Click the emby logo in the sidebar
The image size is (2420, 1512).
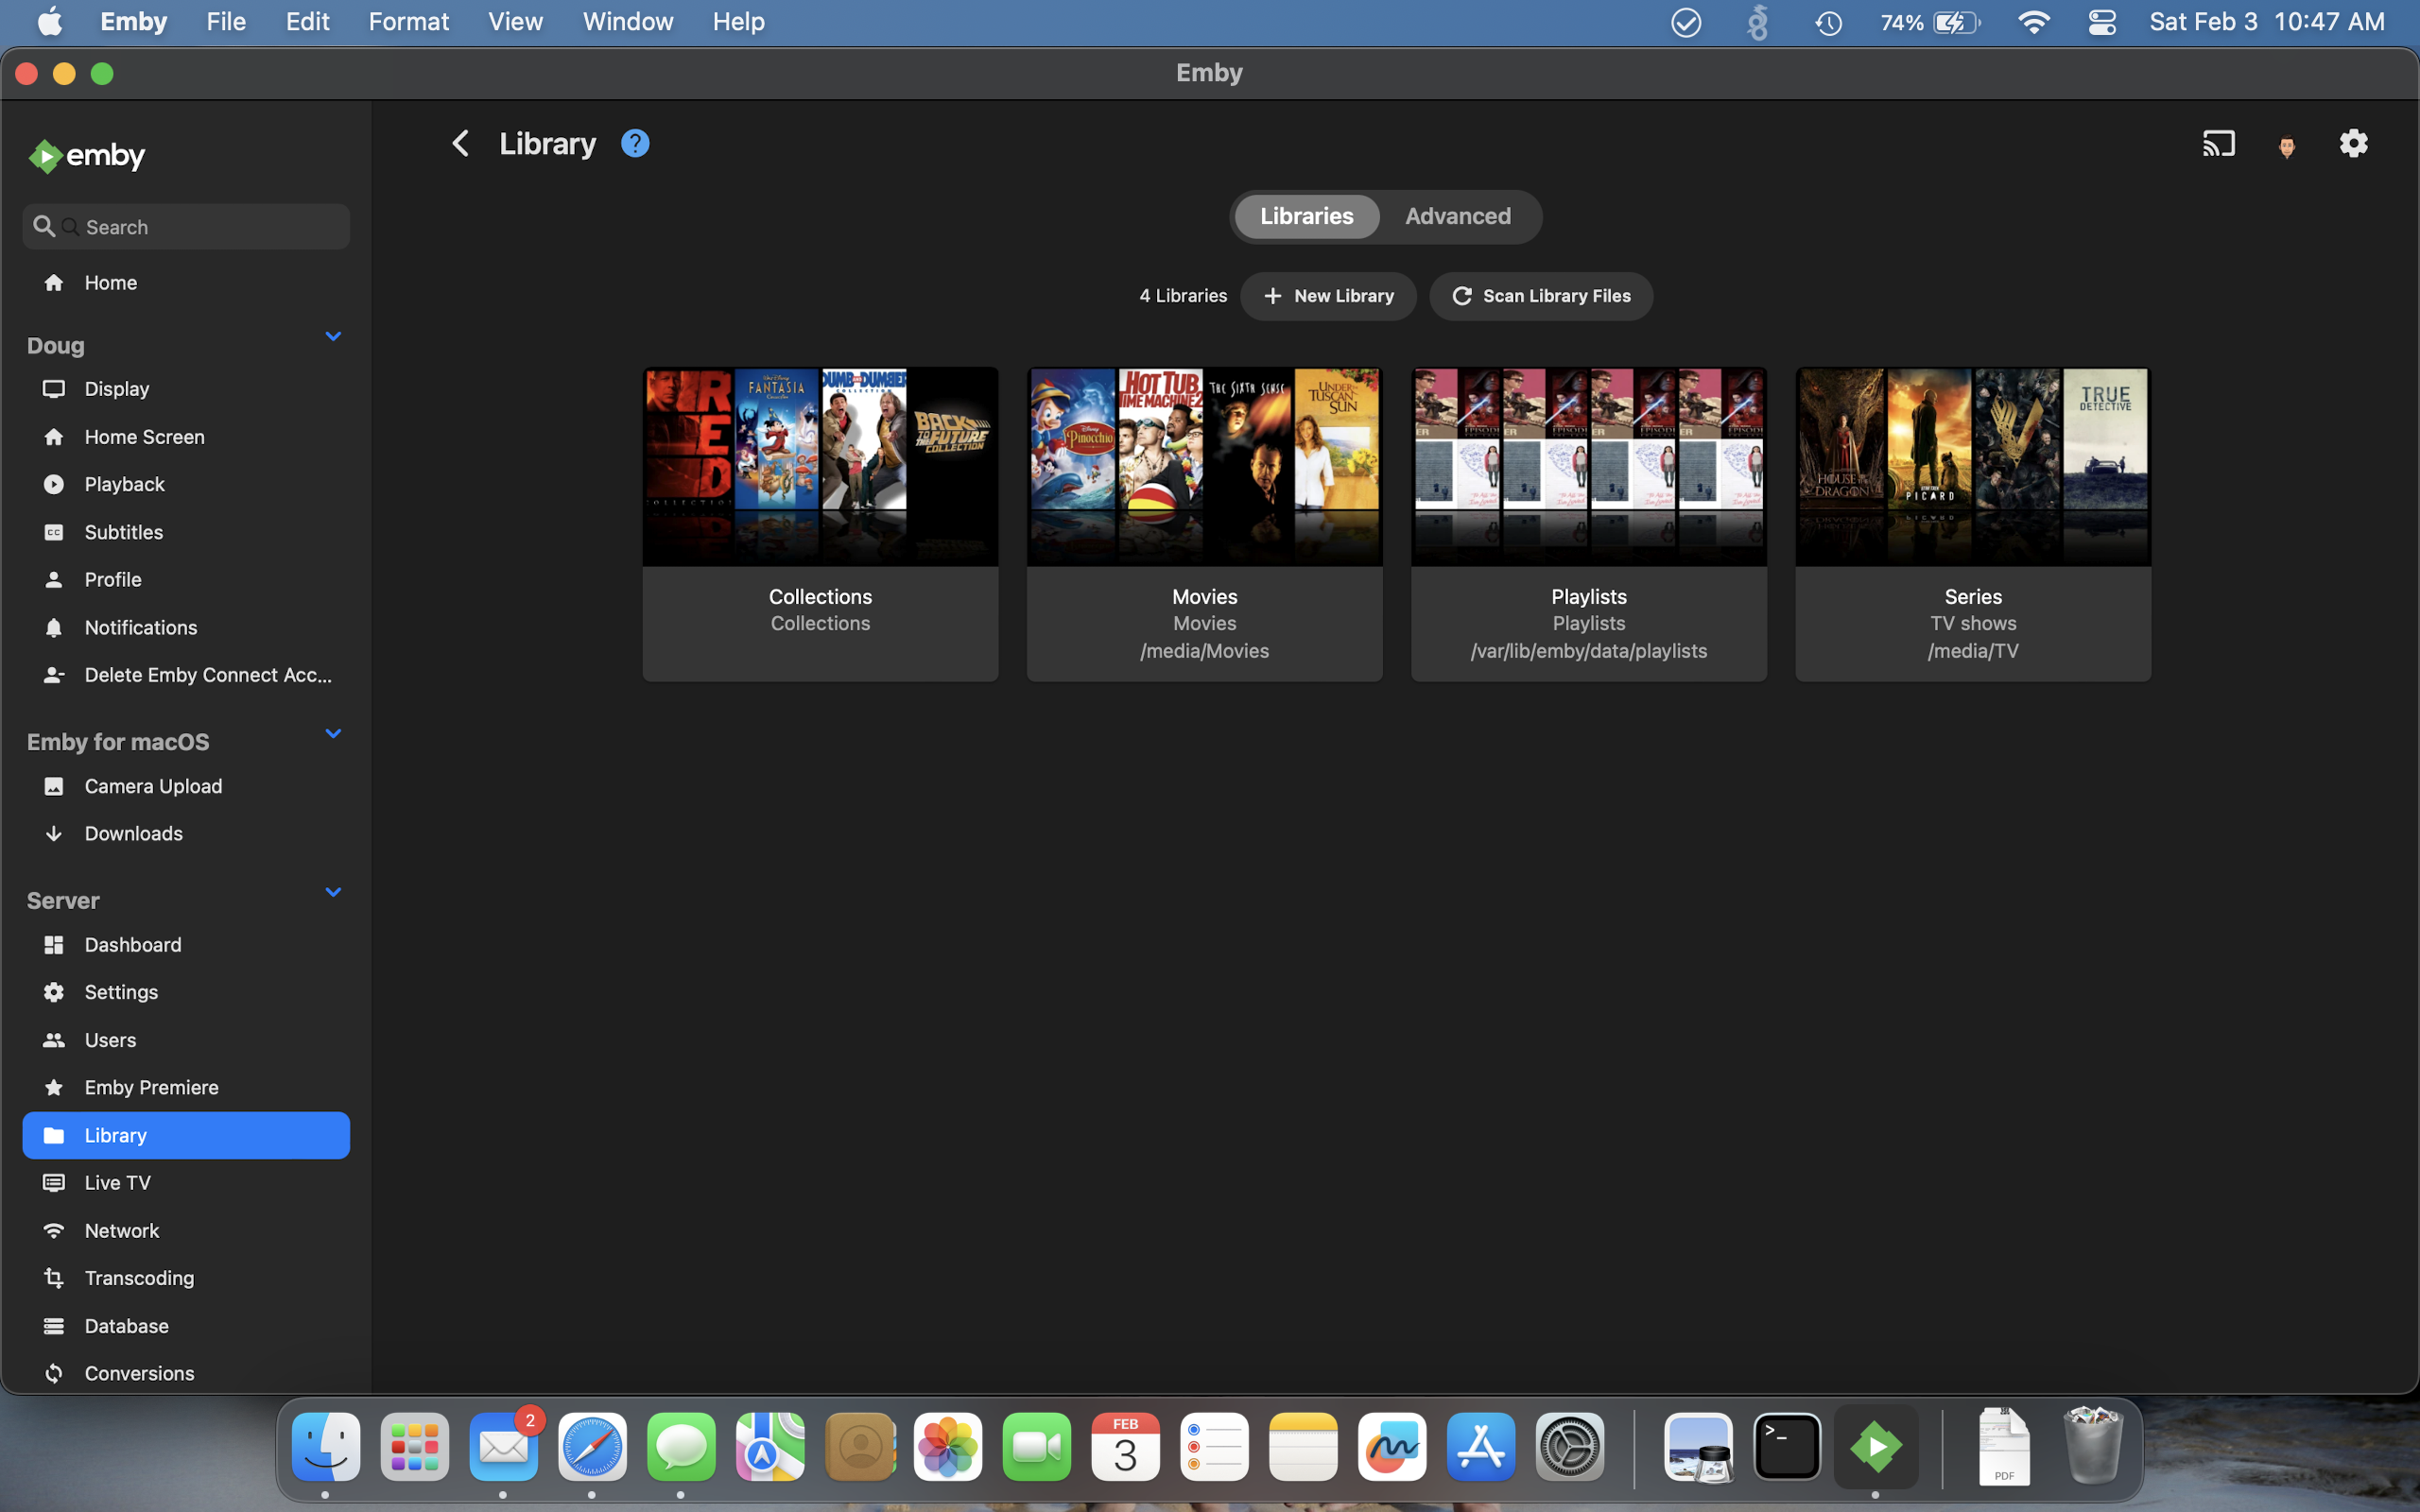(86, 156)
